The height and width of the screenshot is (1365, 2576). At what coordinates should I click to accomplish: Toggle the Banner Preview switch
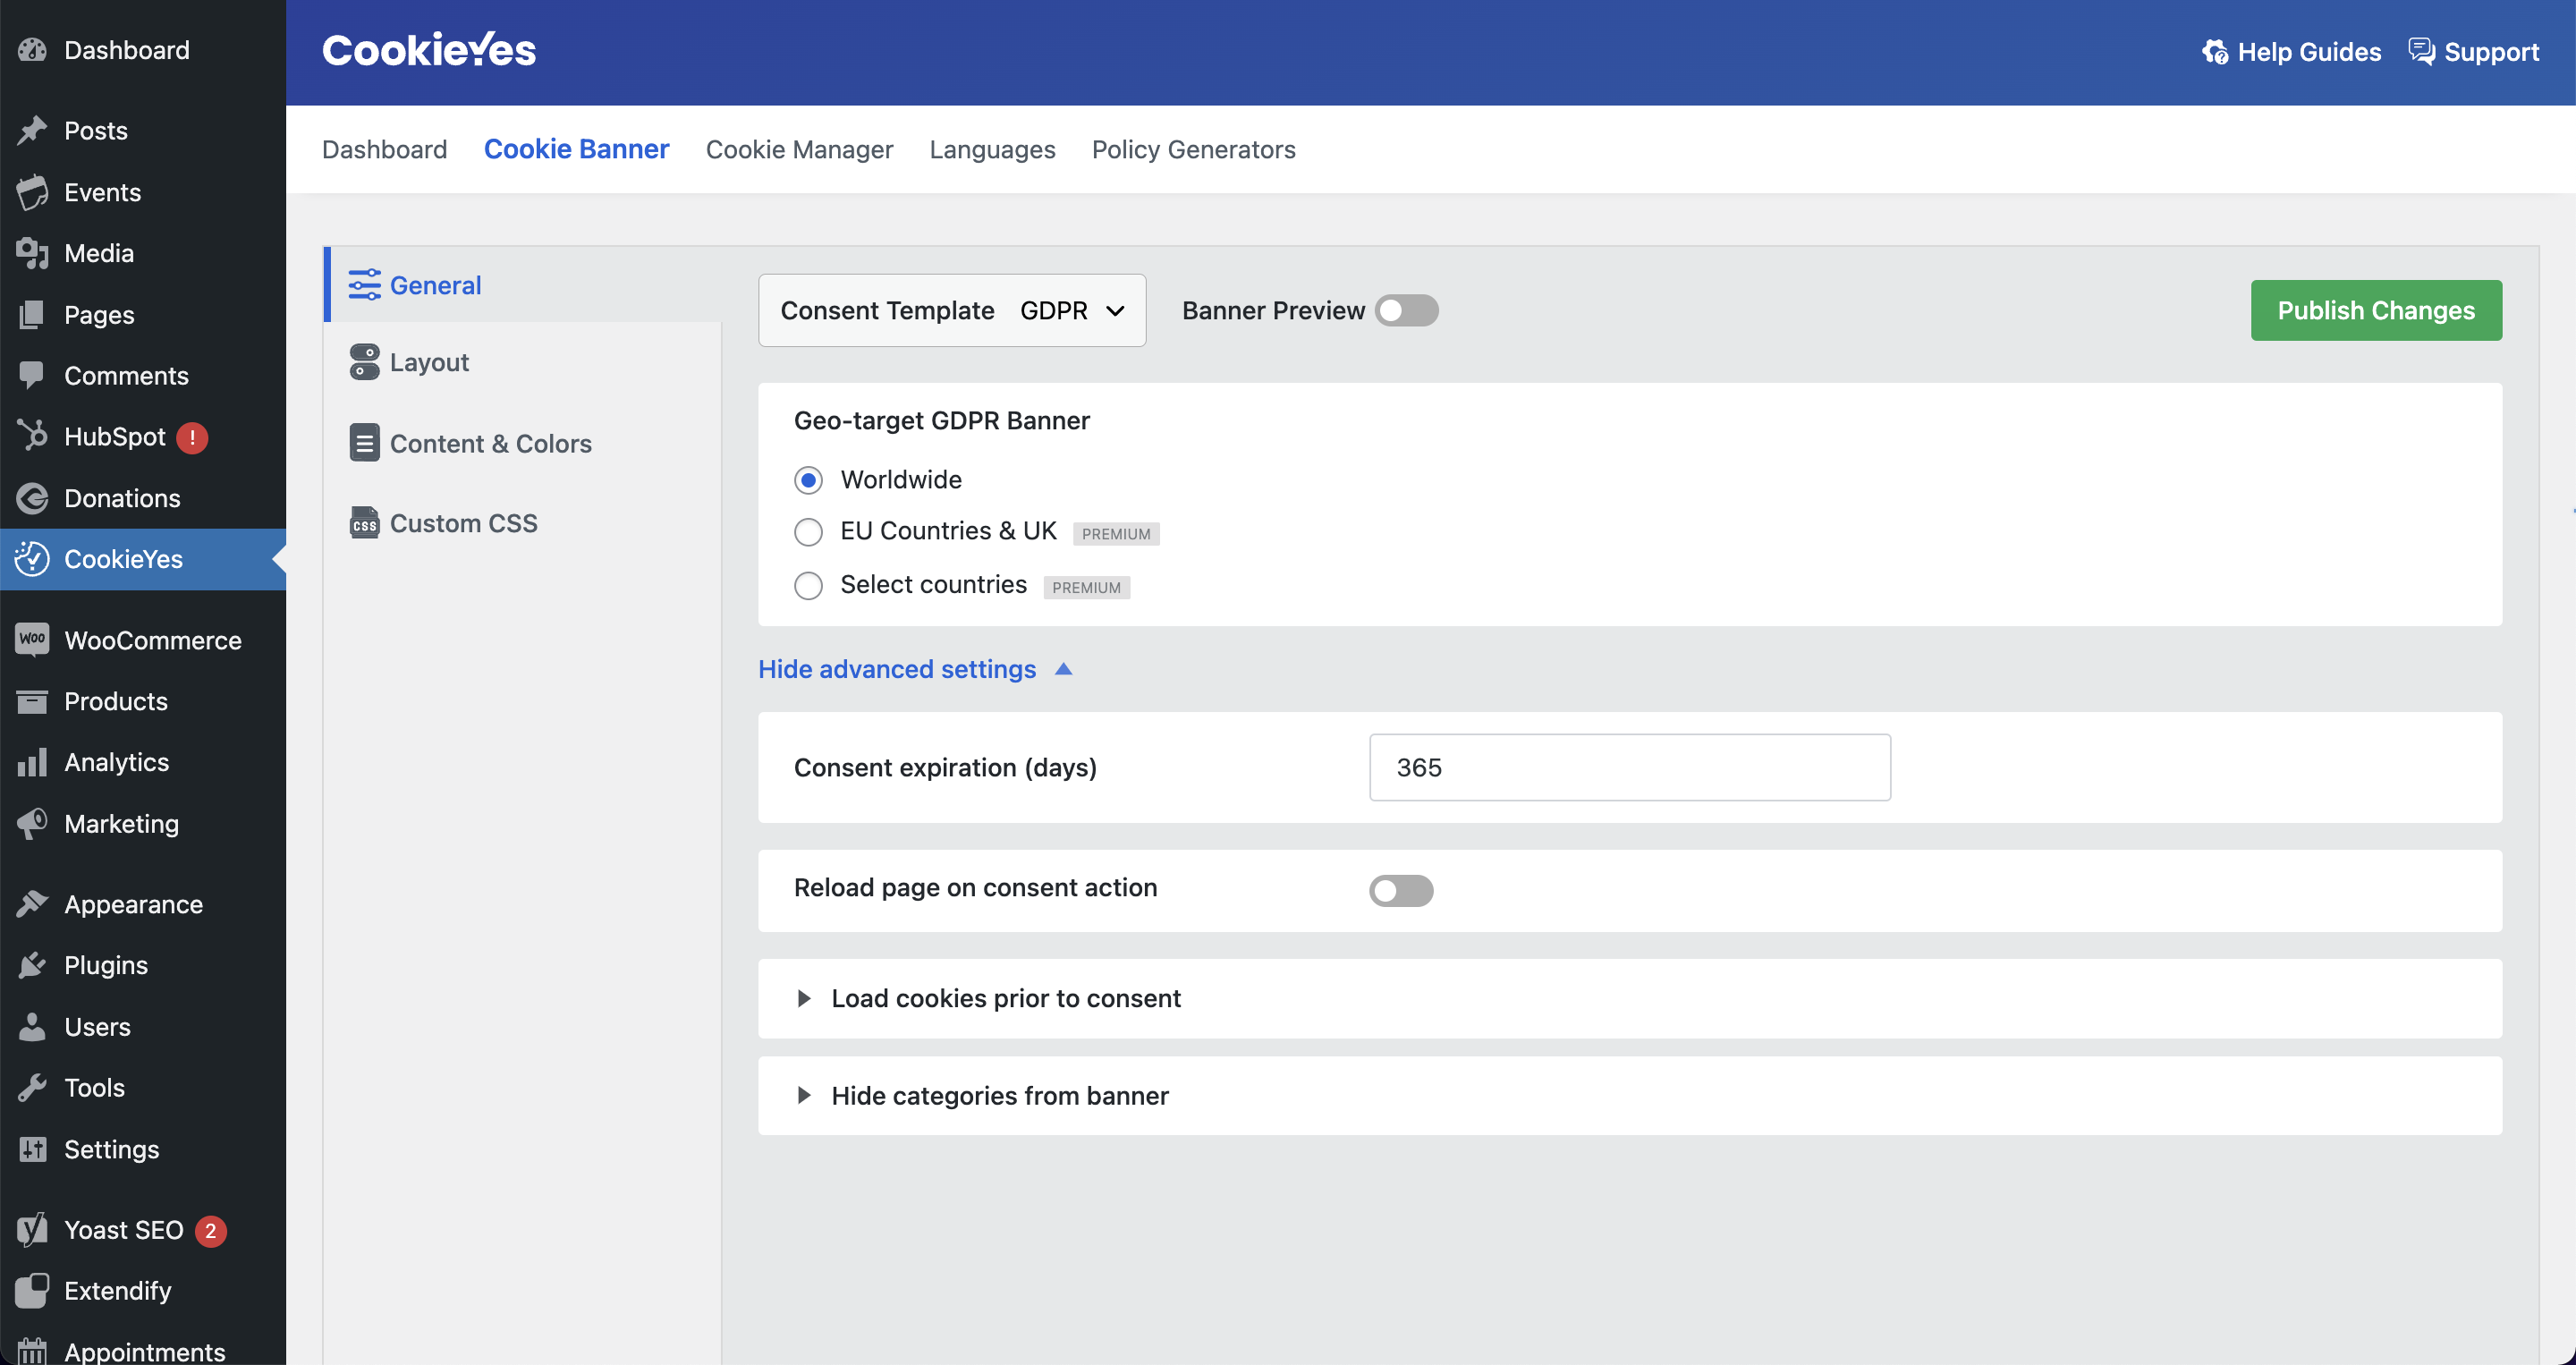click(x=1405, y=310)
